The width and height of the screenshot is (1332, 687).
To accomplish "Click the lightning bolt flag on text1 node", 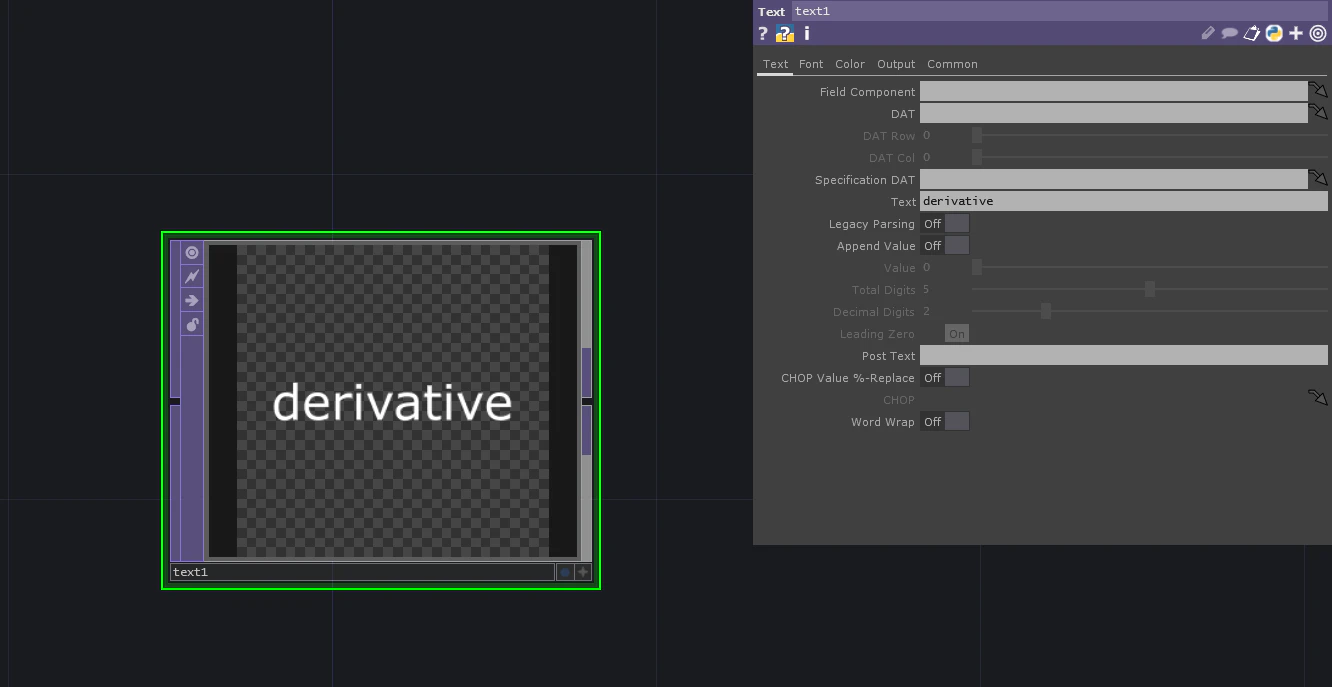I will coord(192,277).
